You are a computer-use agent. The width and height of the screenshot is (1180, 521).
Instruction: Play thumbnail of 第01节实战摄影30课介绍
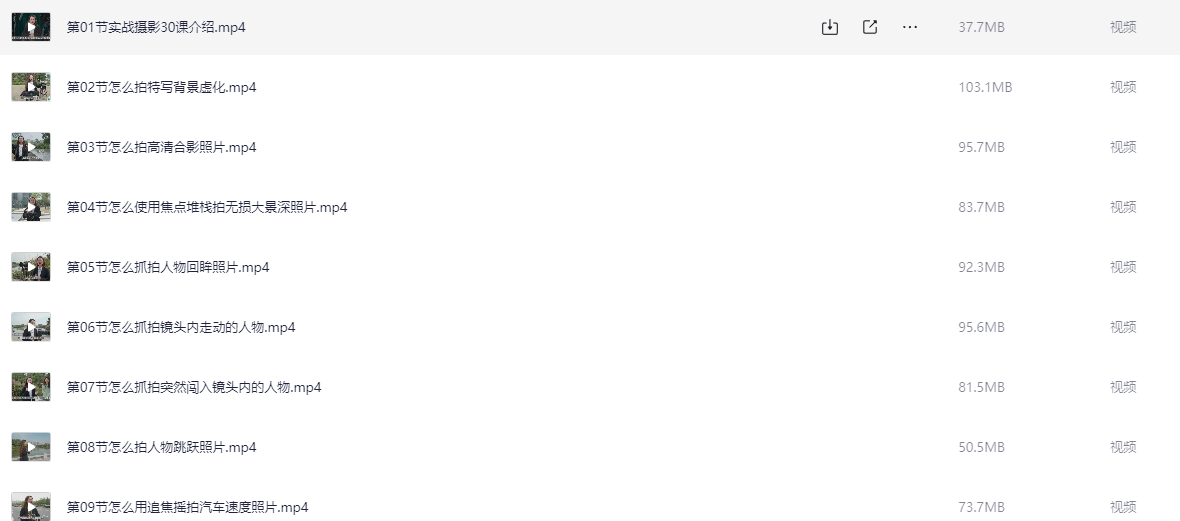point(31,27)
